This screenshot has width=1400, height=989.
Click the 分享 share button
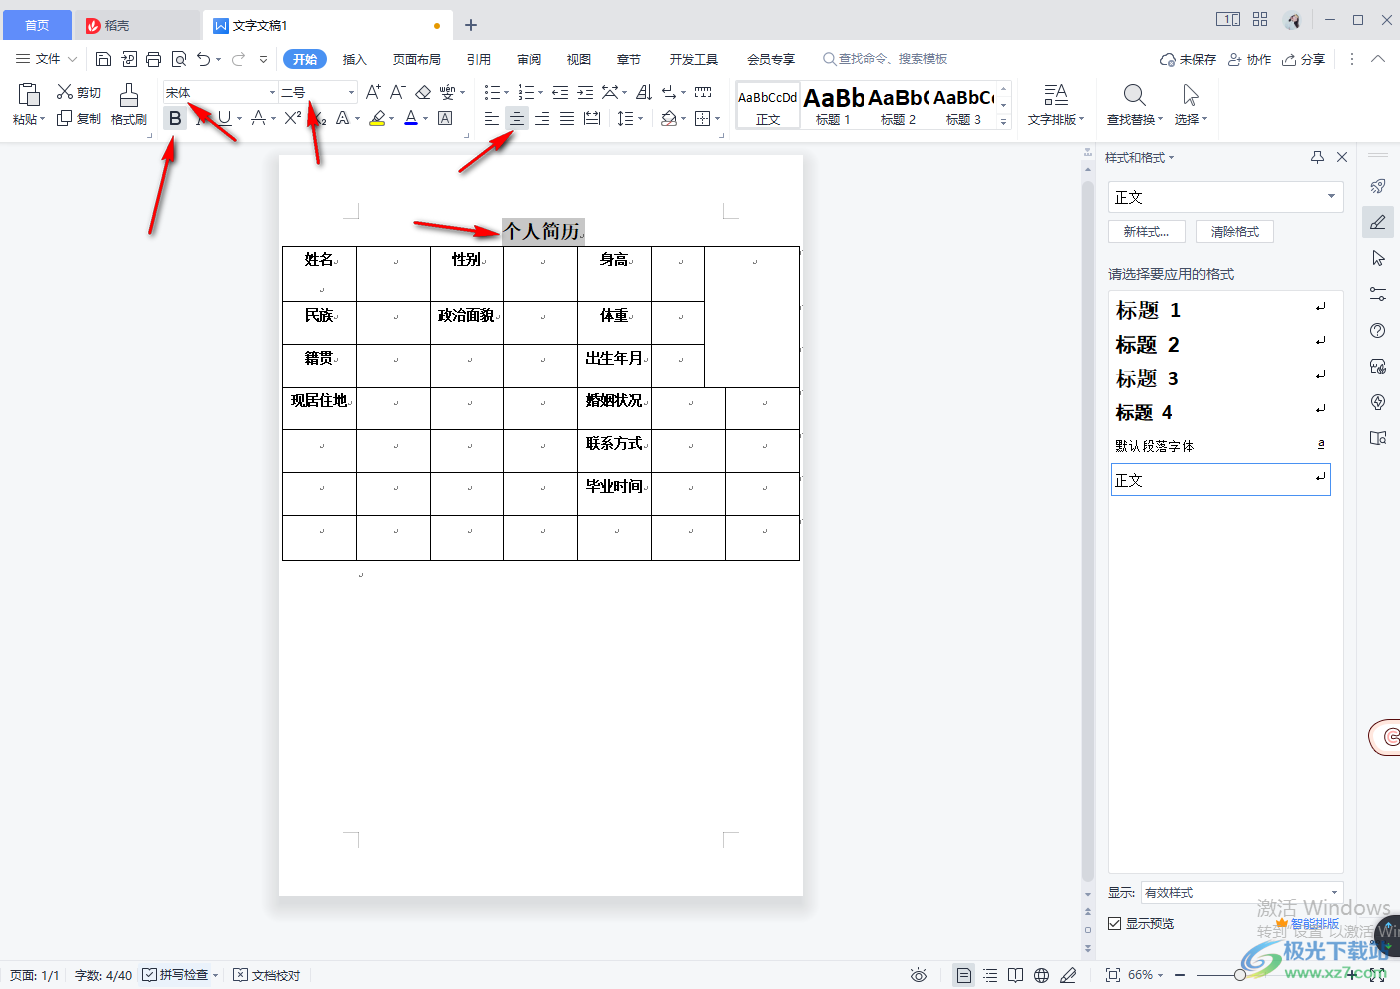[x=1304, y=59]
